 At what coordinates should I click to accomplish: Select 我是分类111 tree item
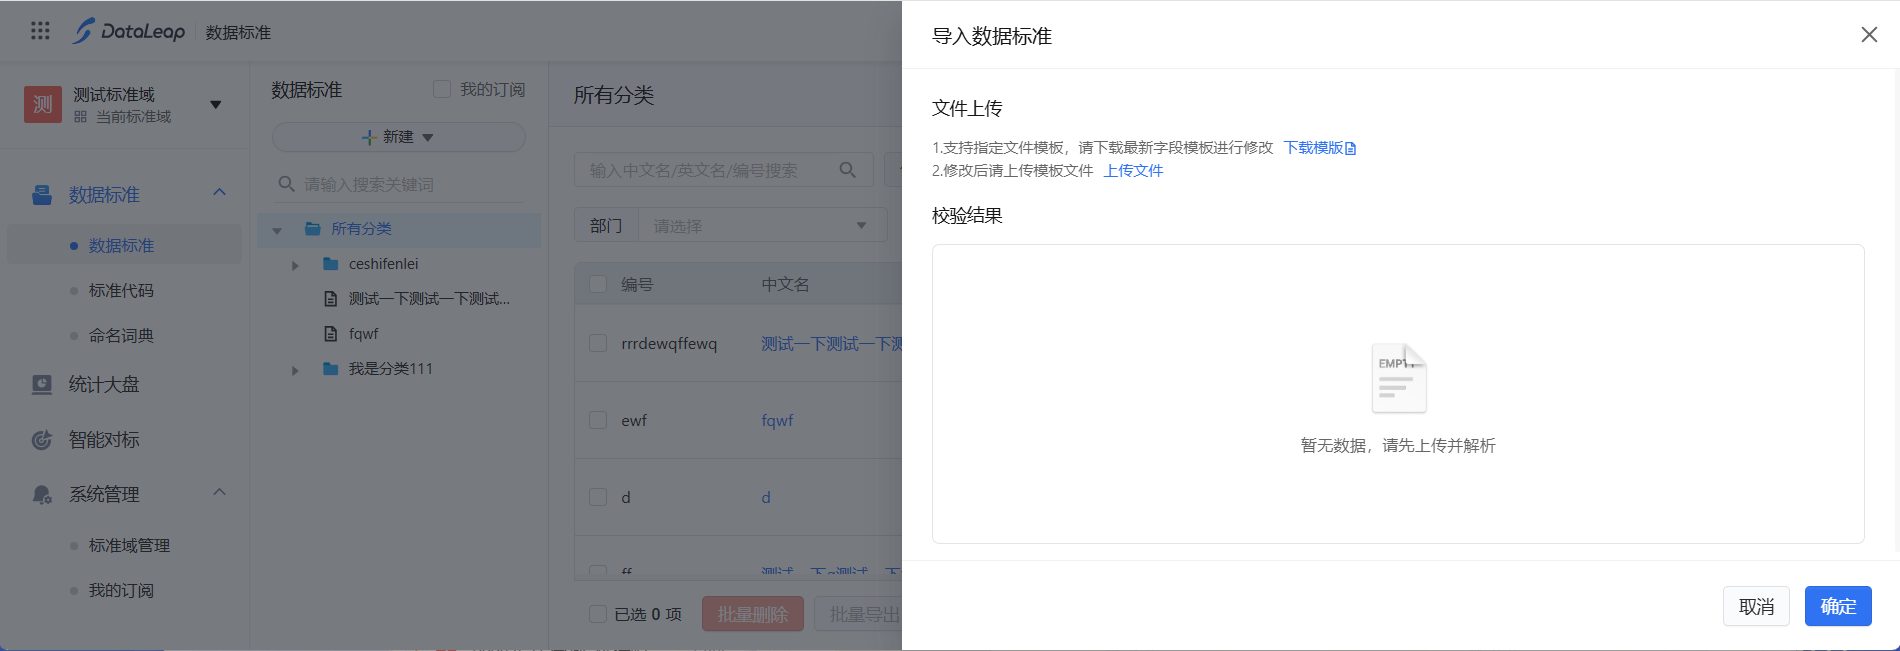[x=391, y=369]
